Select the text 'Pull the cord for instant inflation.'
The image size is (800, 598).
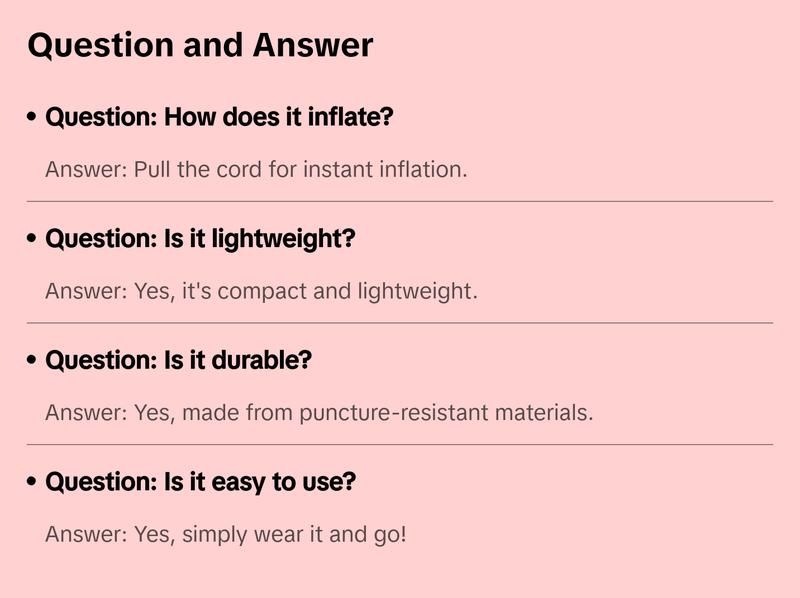300,170
